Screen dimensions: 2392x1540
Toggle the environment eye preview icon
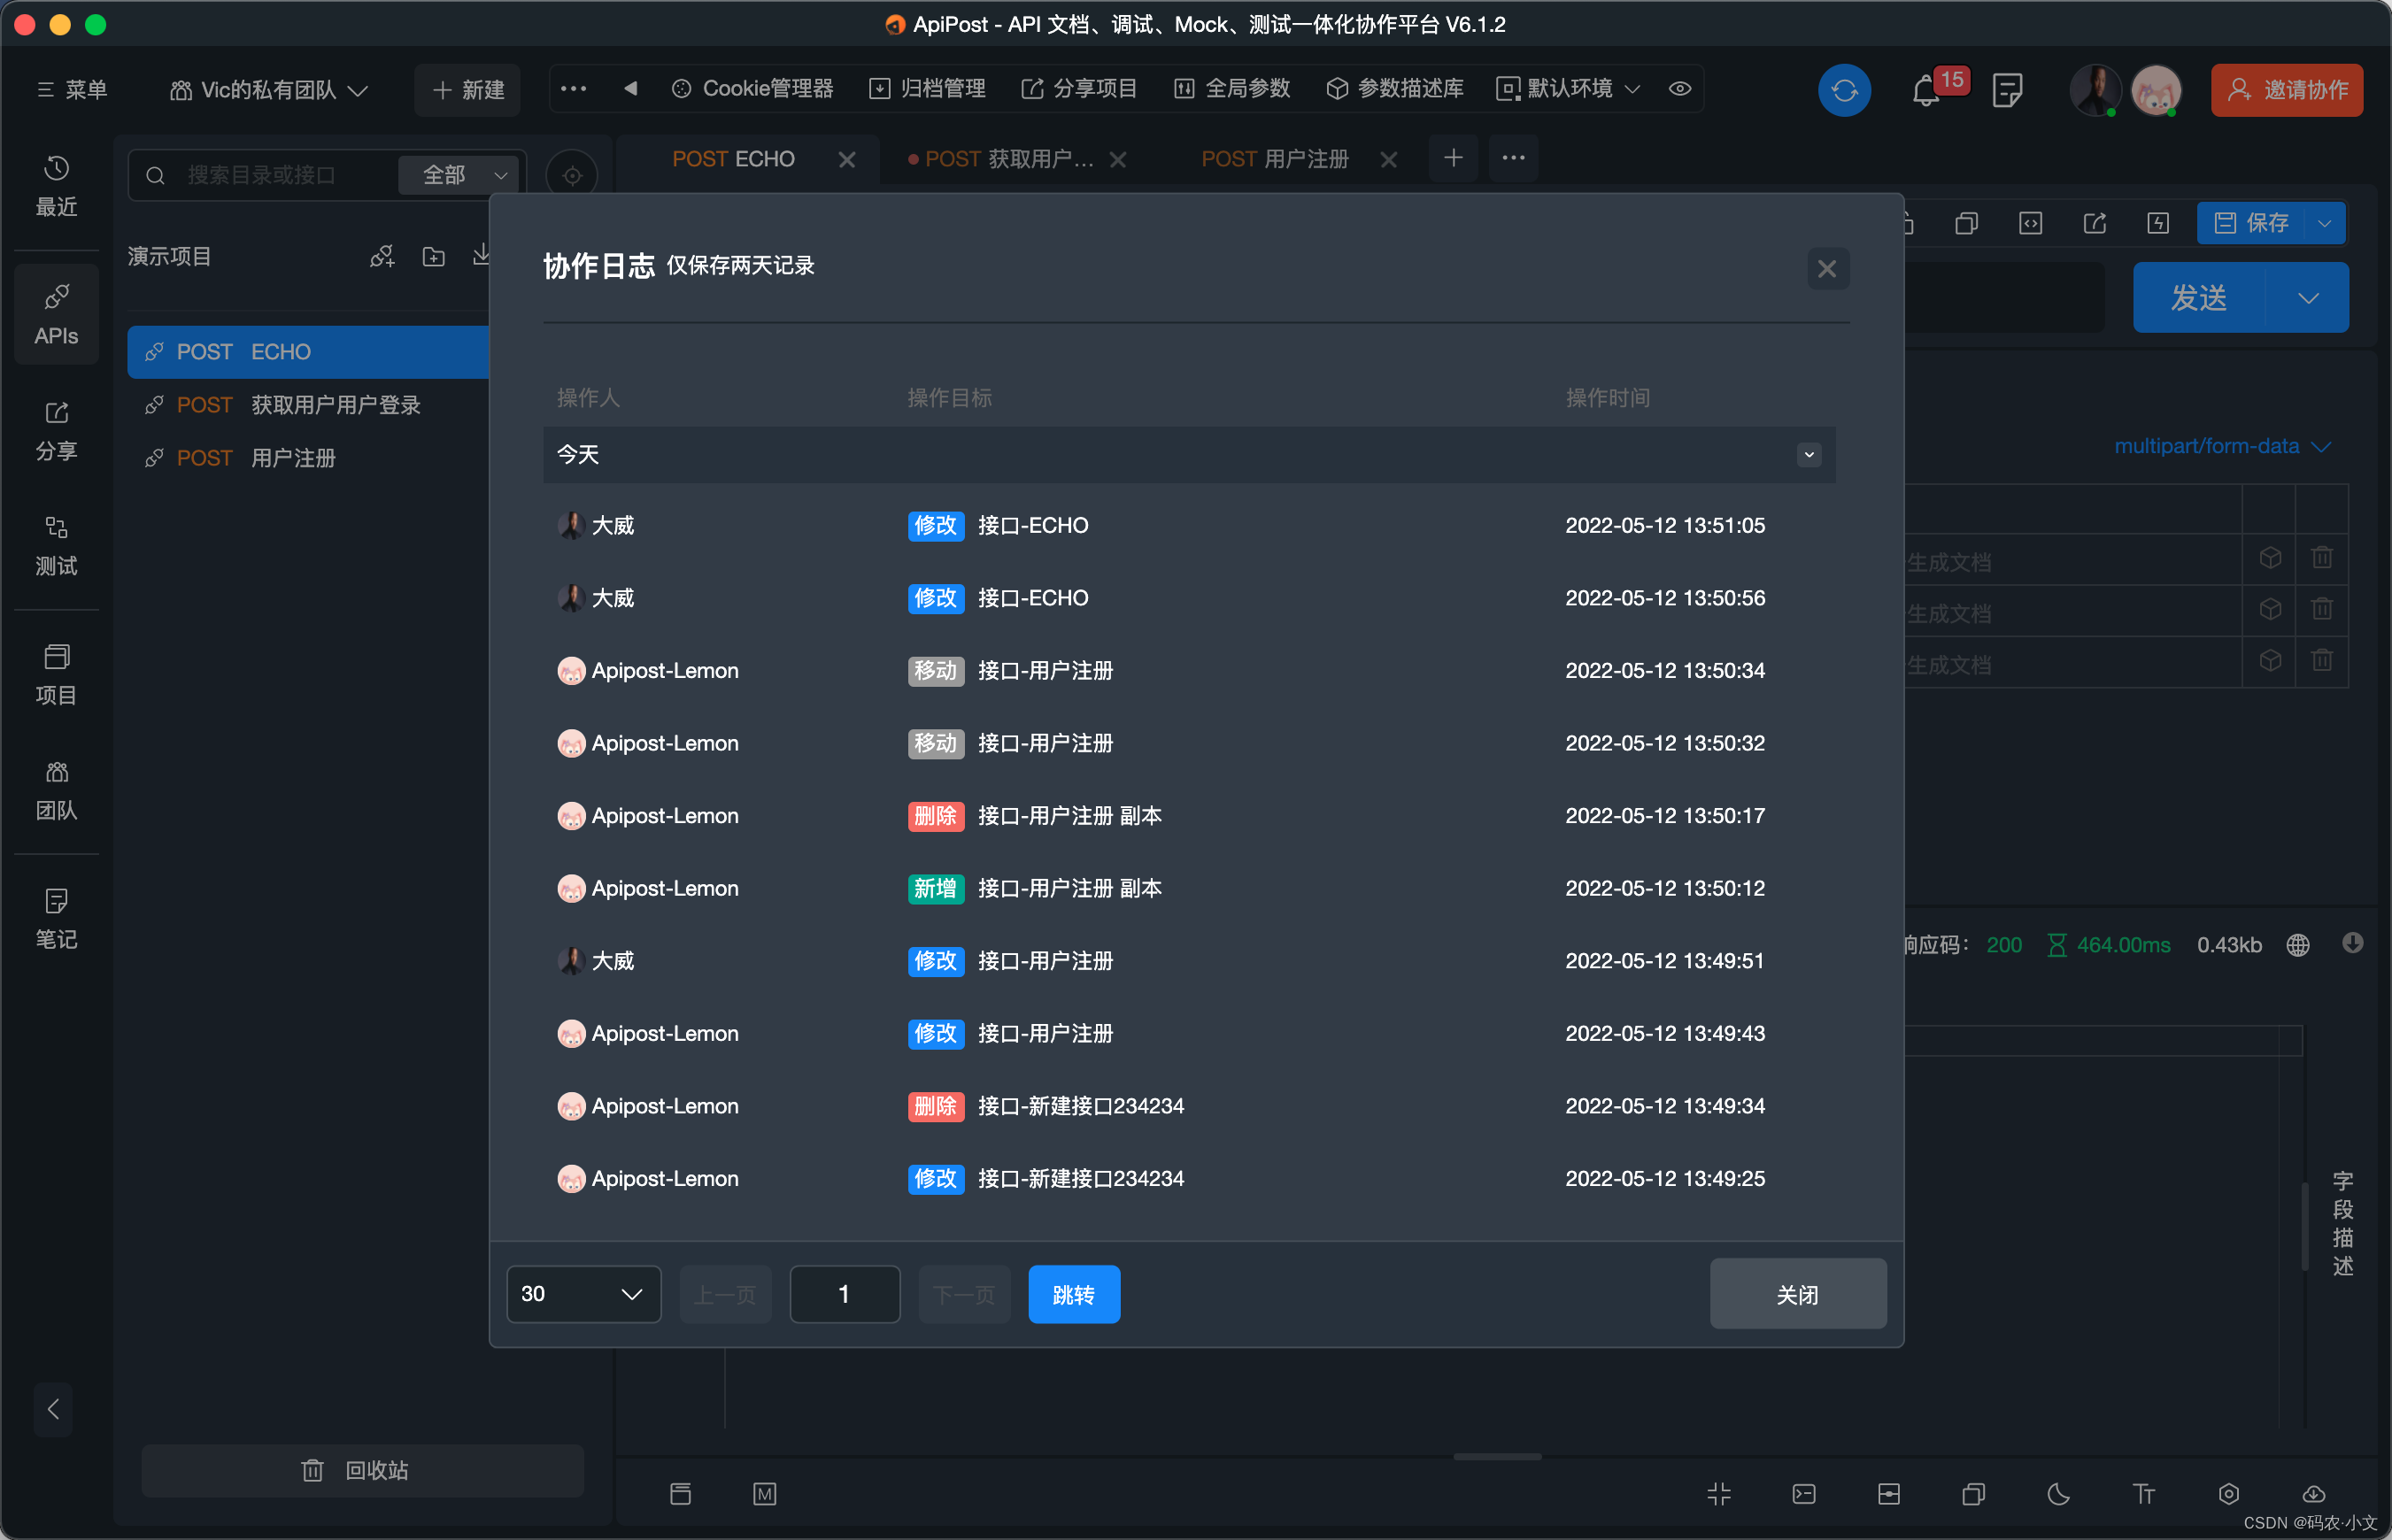point(1680,89)
